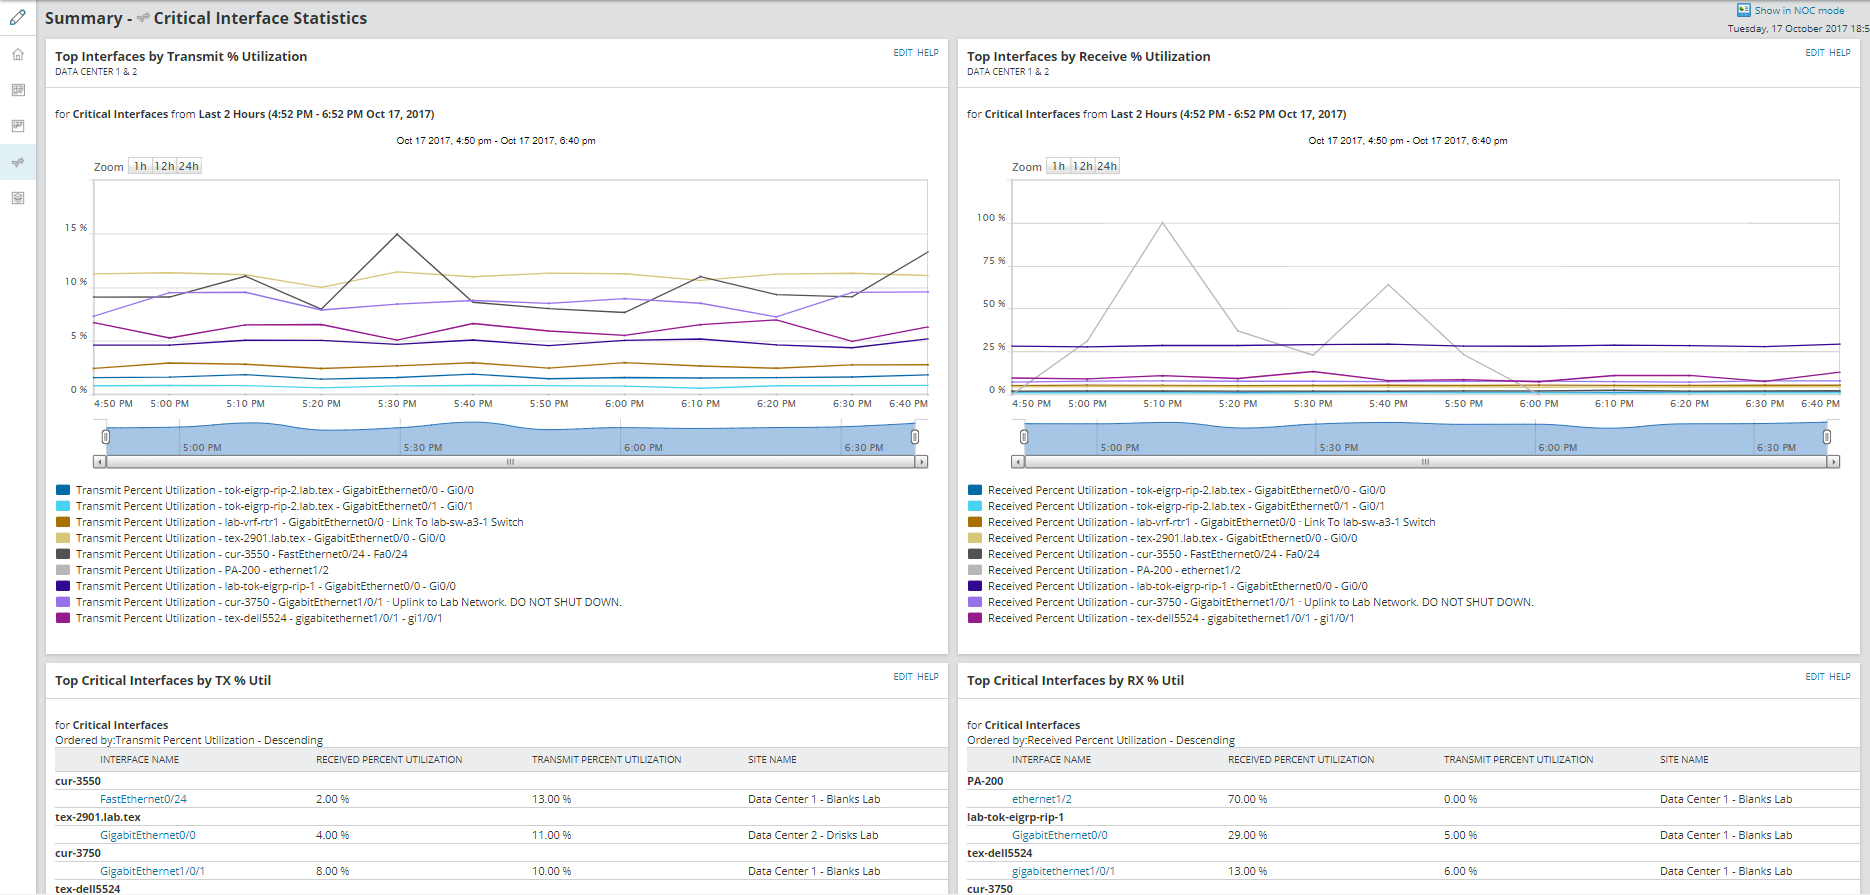The height and width of the screenshot is (895, 1870).
Task: Open GigabitEthernet0/0 interface under tex-2901.lab.tex
Action: (148, 835)
